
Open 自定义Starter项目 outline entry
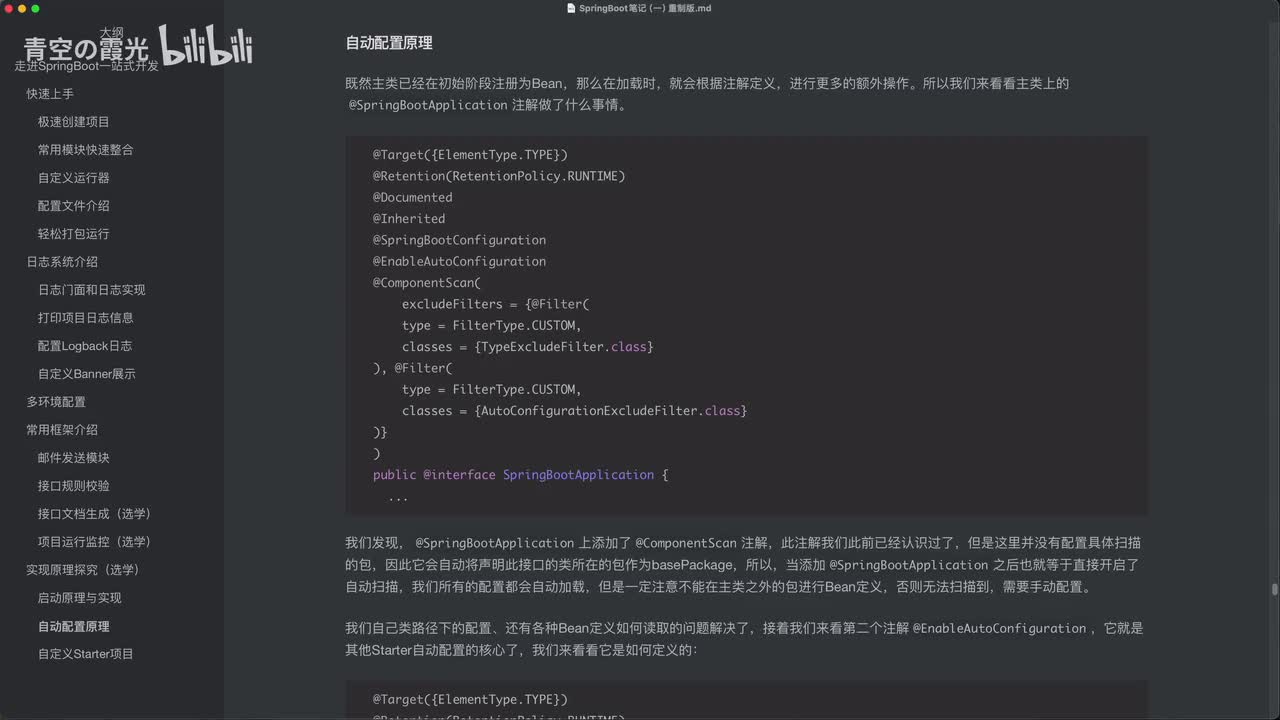(86, 654)
